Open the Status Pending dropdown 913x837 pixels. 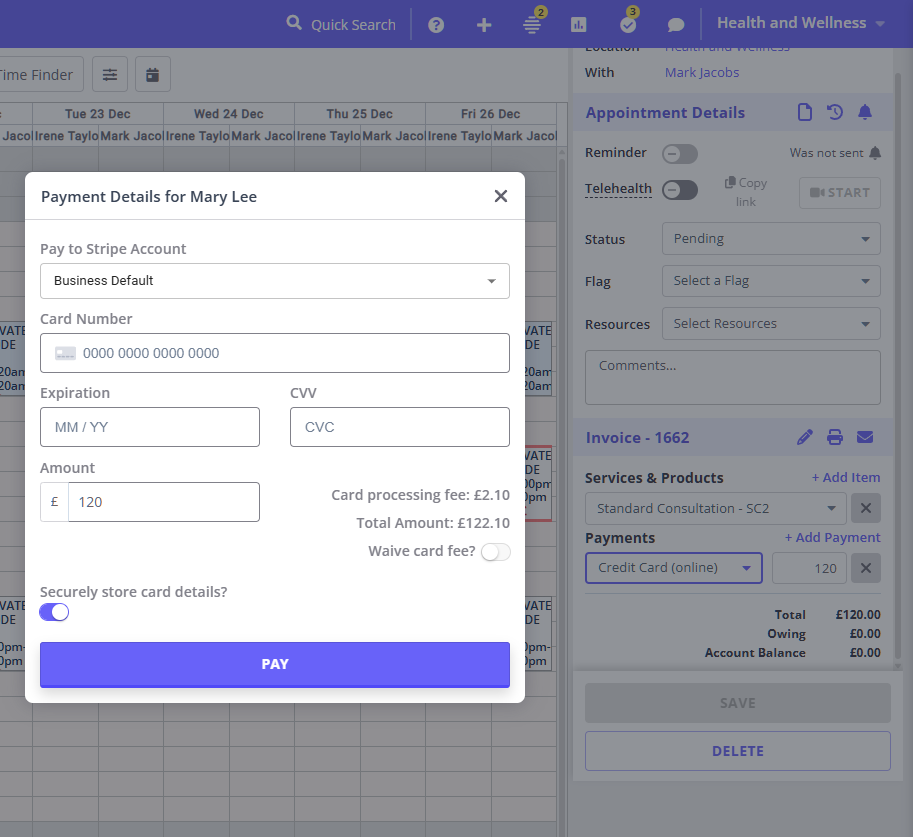click(770, 239)
